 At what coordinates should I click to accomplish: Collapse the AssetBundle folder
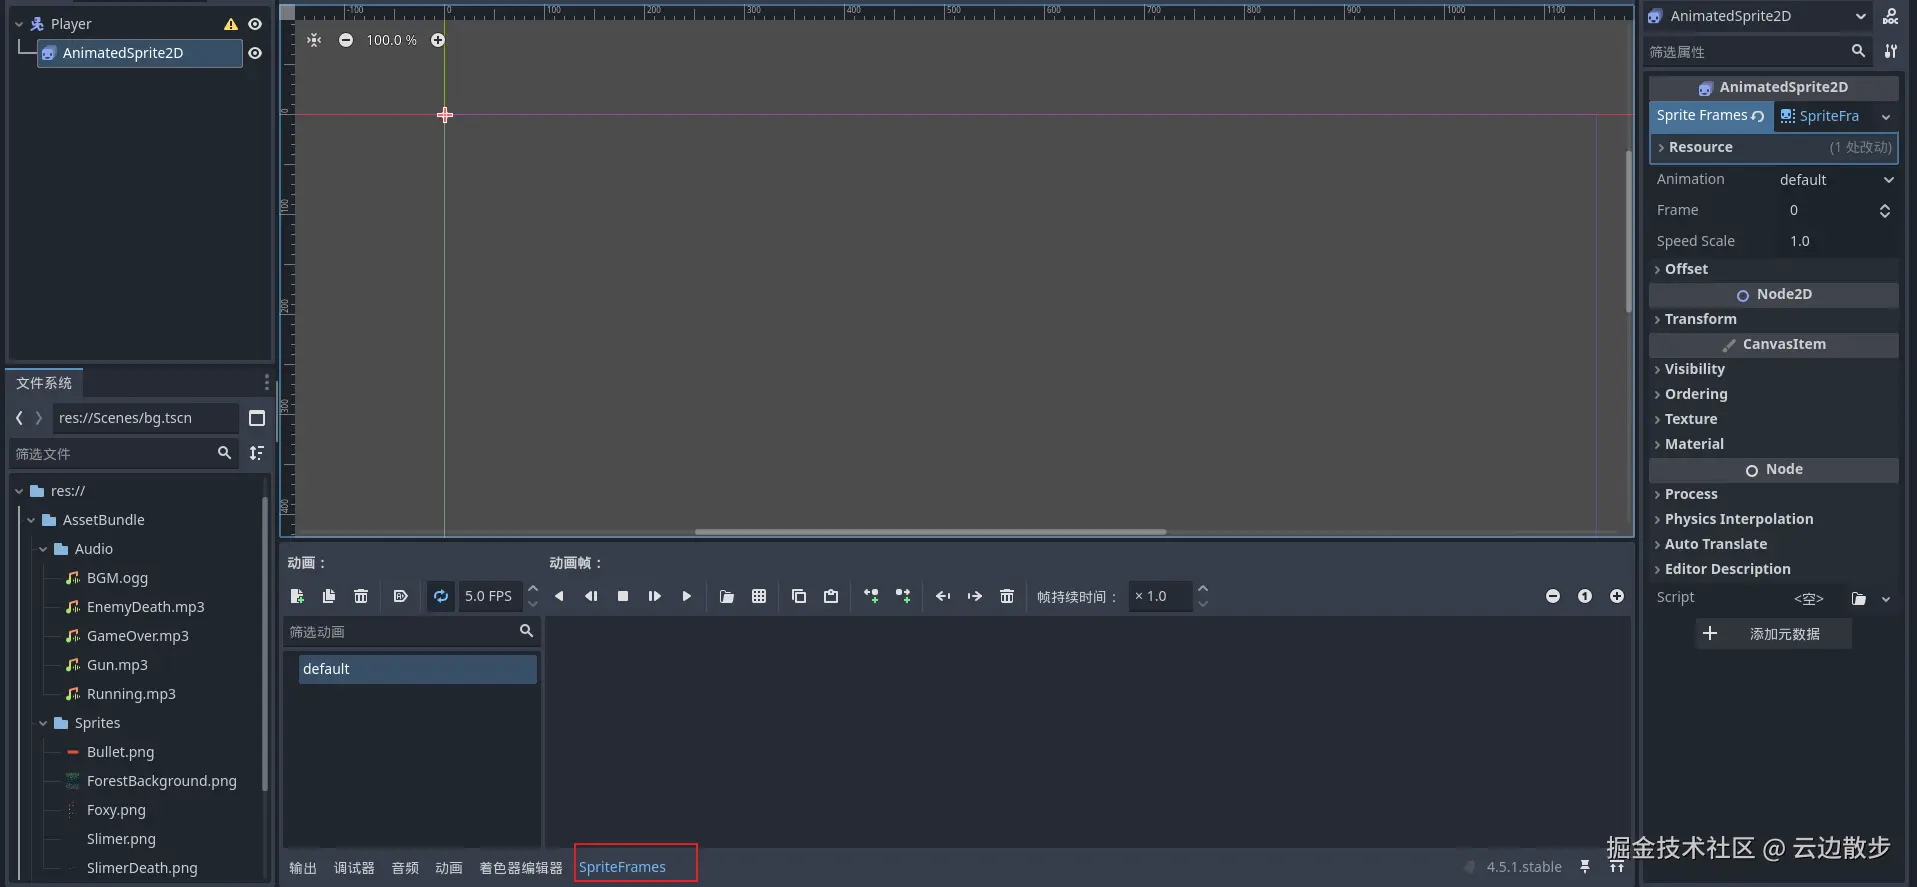(31, 520)
